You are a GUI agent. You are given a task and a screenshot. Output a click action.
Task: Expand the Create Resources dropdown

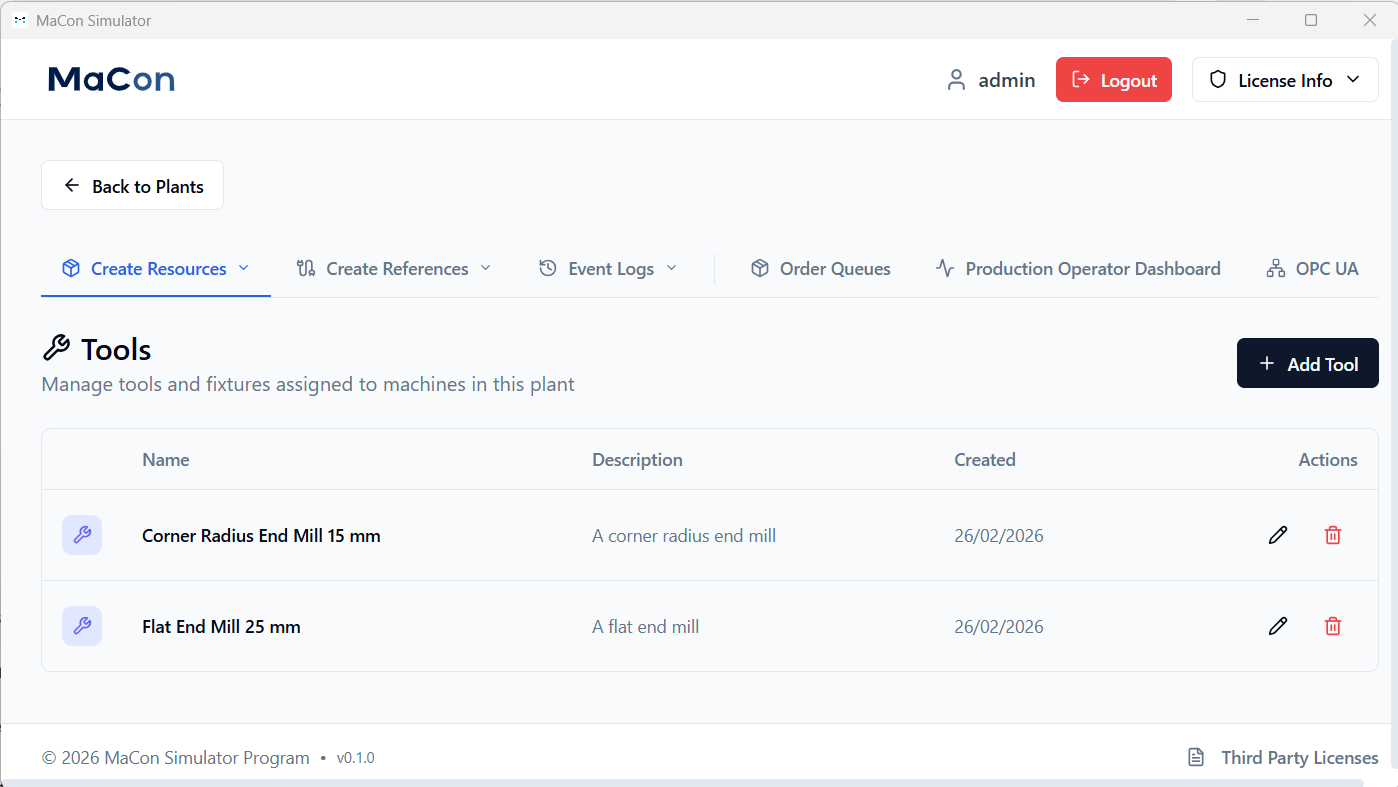[x=244, y=268]
